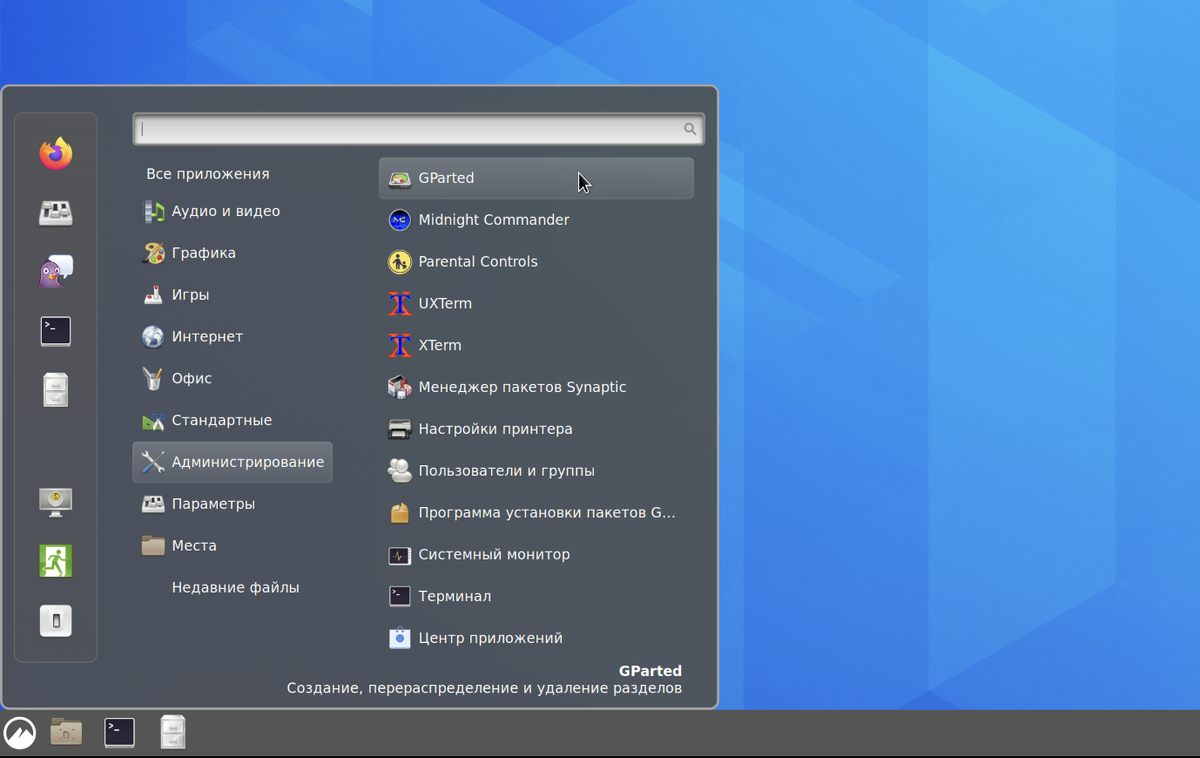Click the Системный монитор label
The height and width of the screenshot is (758, 1200).
[494, 555]
